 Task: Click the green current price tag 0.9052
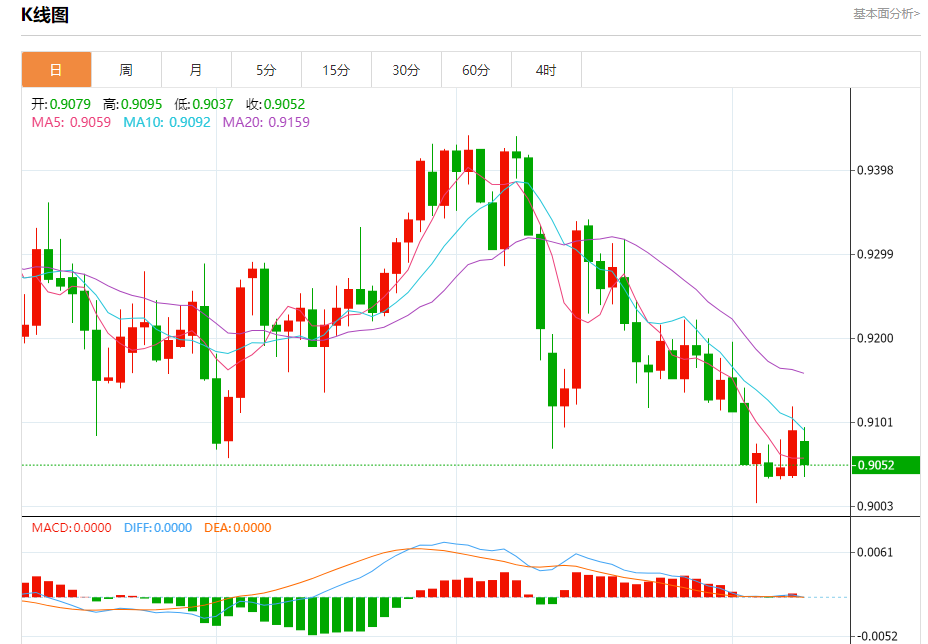tap(885, 465)
